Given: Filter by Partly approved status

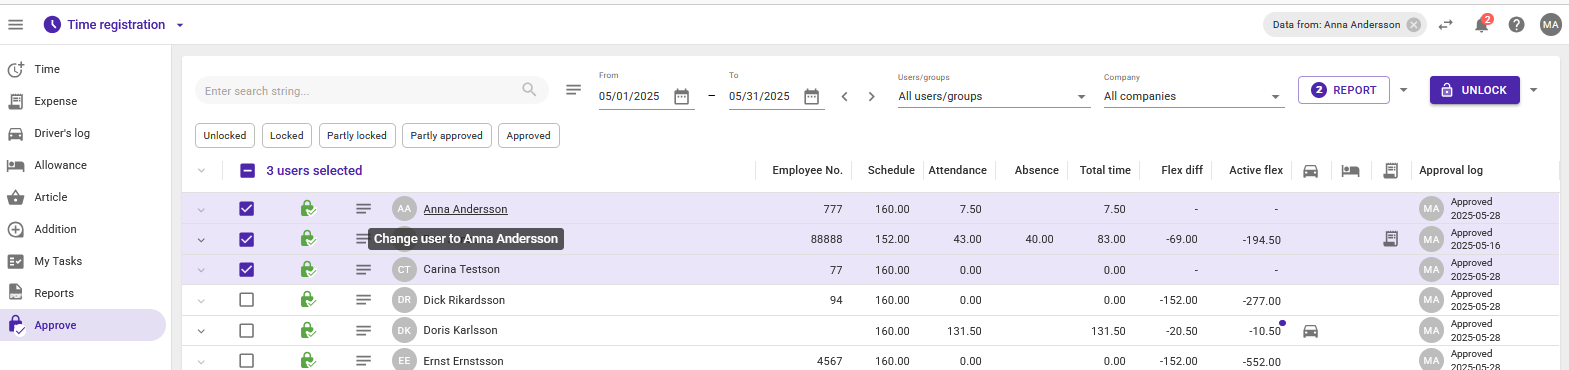Looking at the screenshot, I should (446, 136).
